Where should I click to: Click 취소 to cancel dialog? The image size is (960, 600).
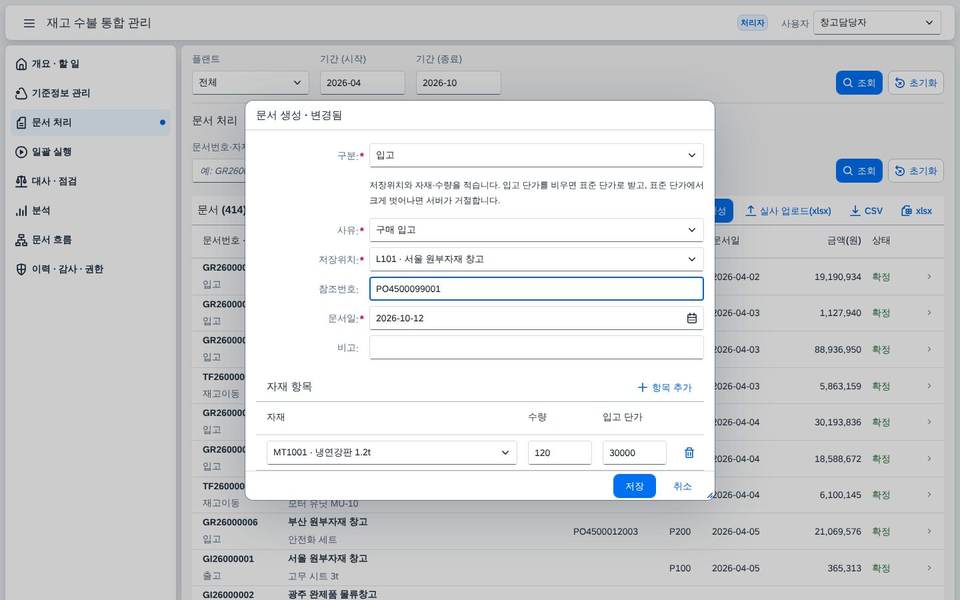pyautogui.click(x=682, y=486)
